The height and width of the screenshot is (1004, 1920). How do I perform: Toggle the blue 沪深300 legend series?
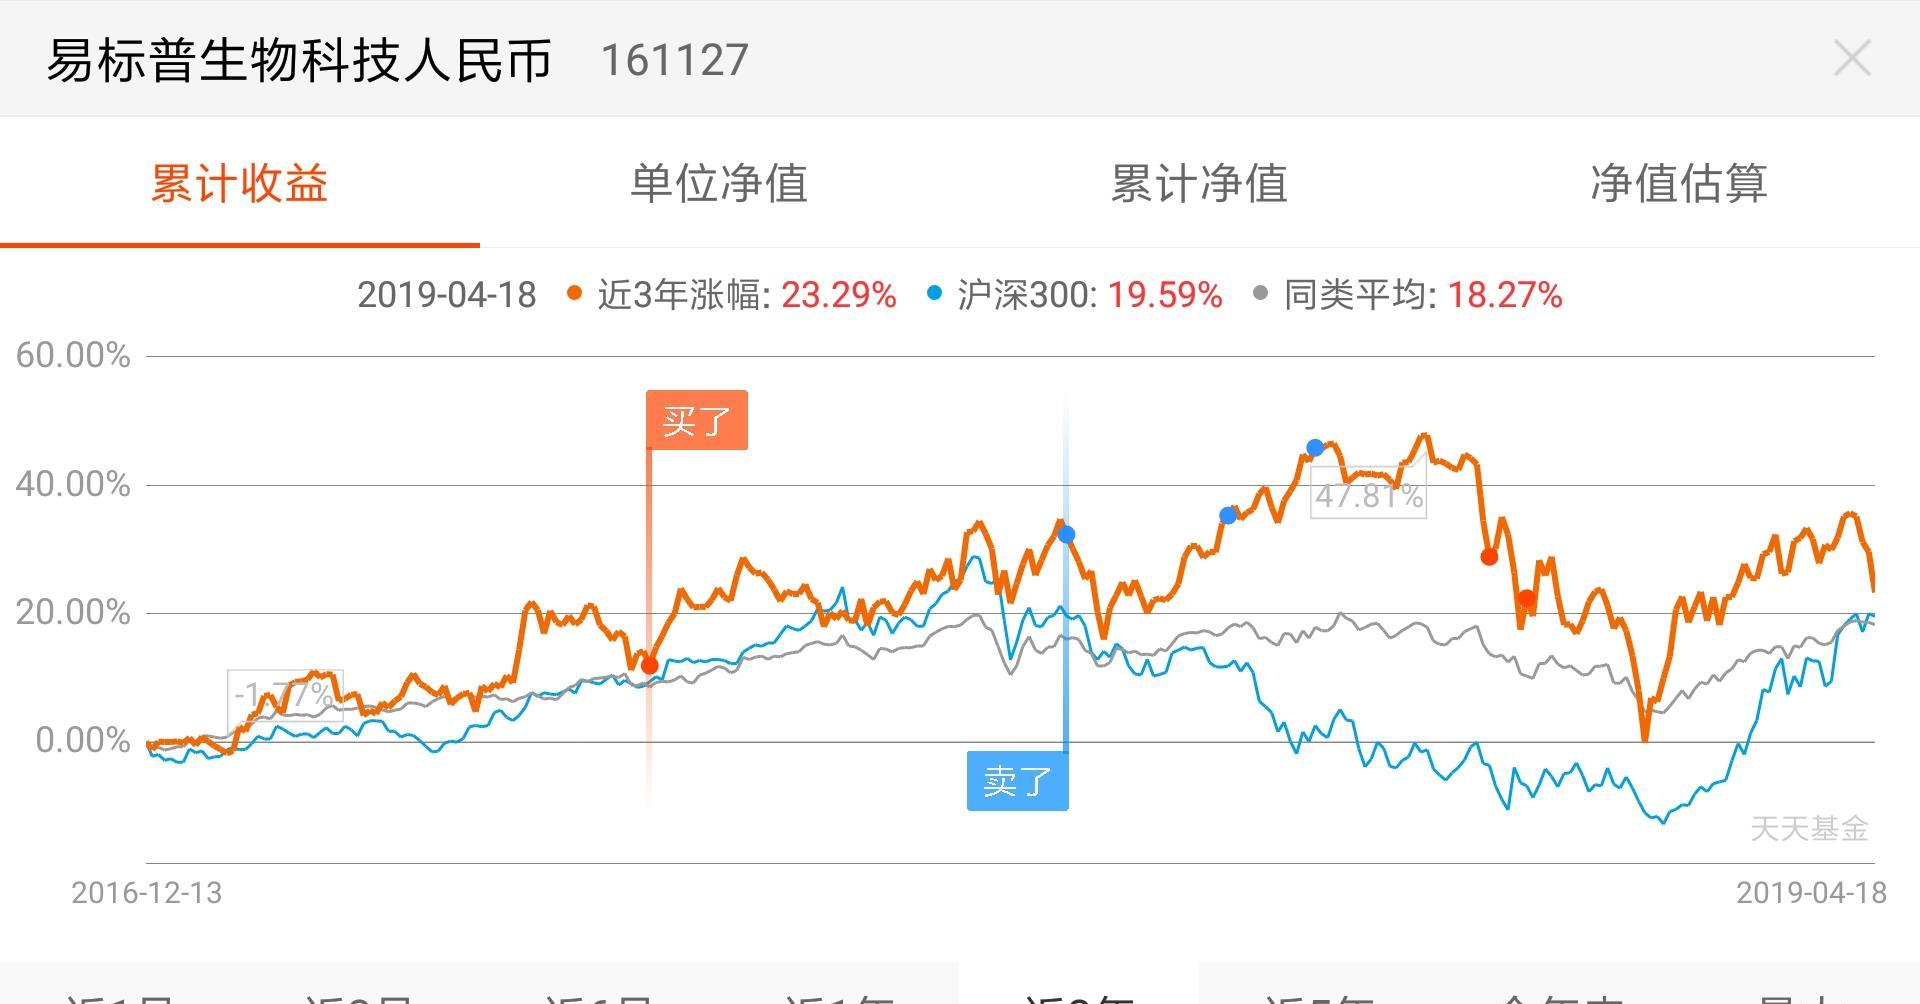[1075, 295]
